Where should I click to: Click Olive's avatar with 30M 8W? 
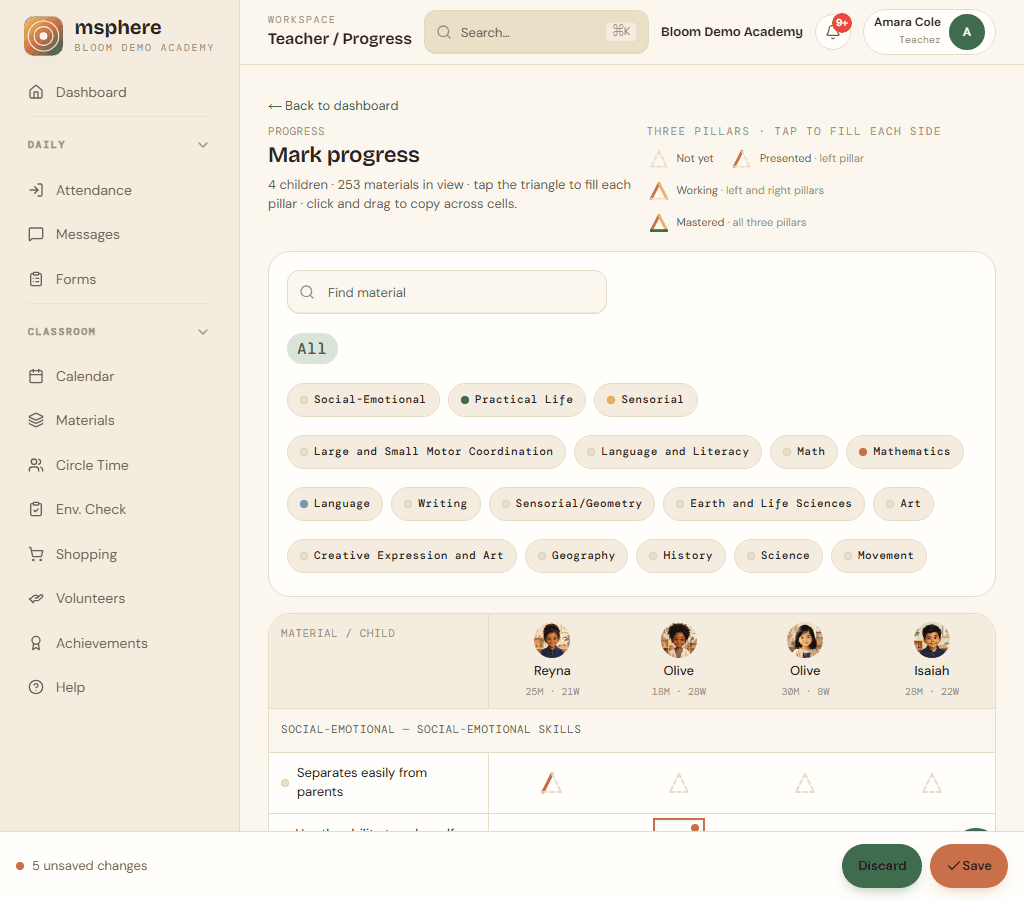coord(805,640)
